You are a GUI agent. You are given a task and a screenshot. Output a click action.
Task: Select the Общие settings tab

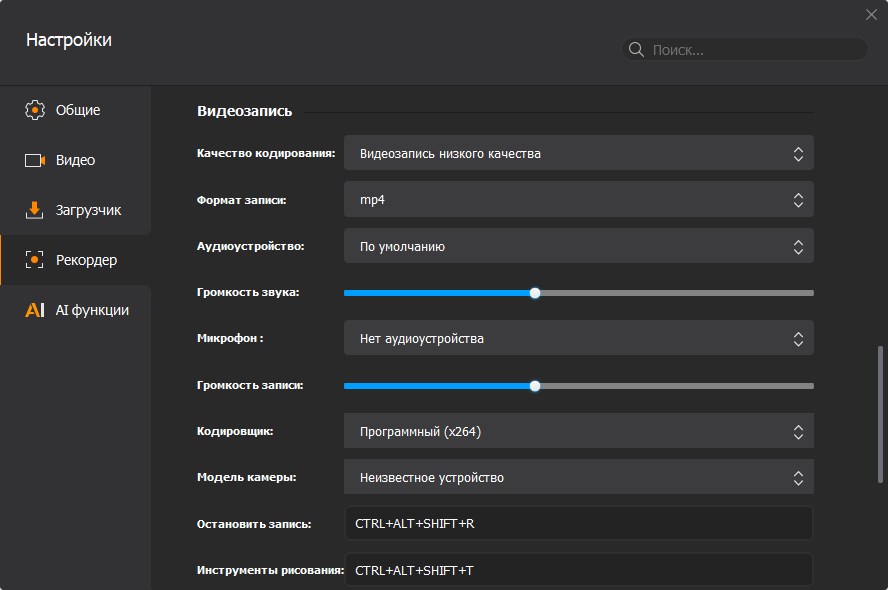point(78,110)
